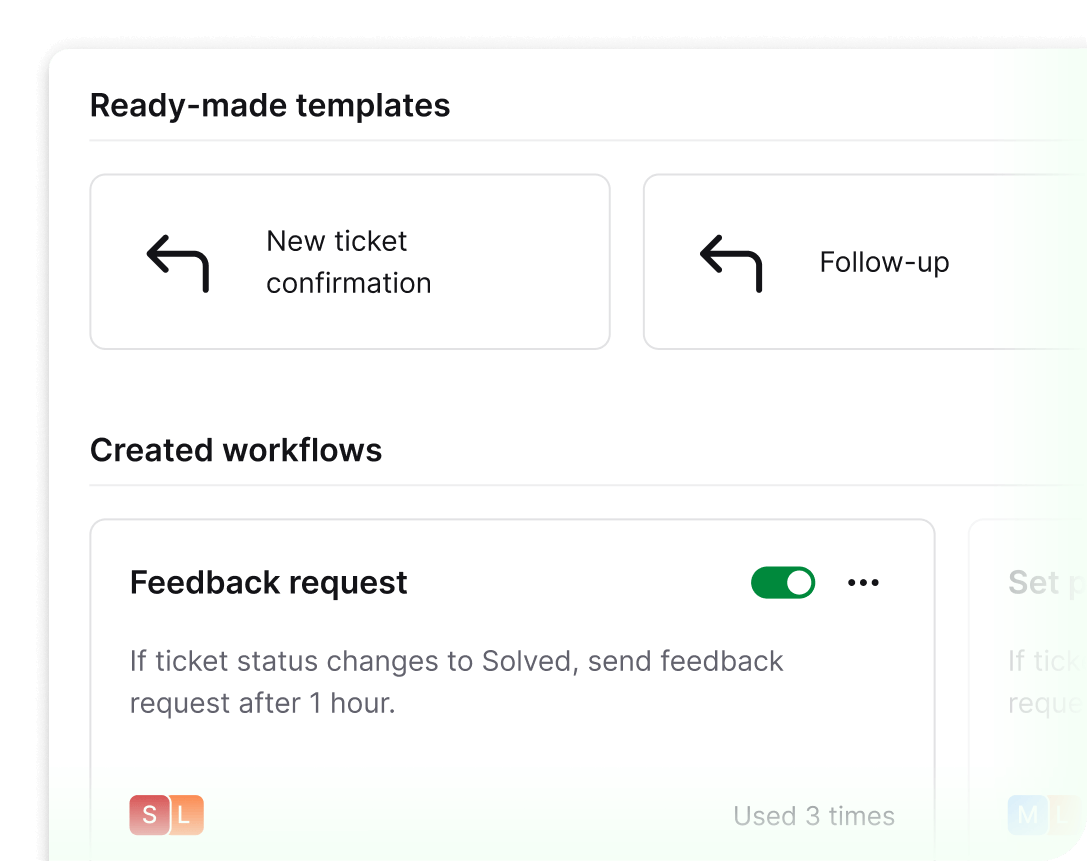This screenshot has height=861, width=1087.
Task: Disable the Feedback request workflow switch
Action: (x=783, y=582)
